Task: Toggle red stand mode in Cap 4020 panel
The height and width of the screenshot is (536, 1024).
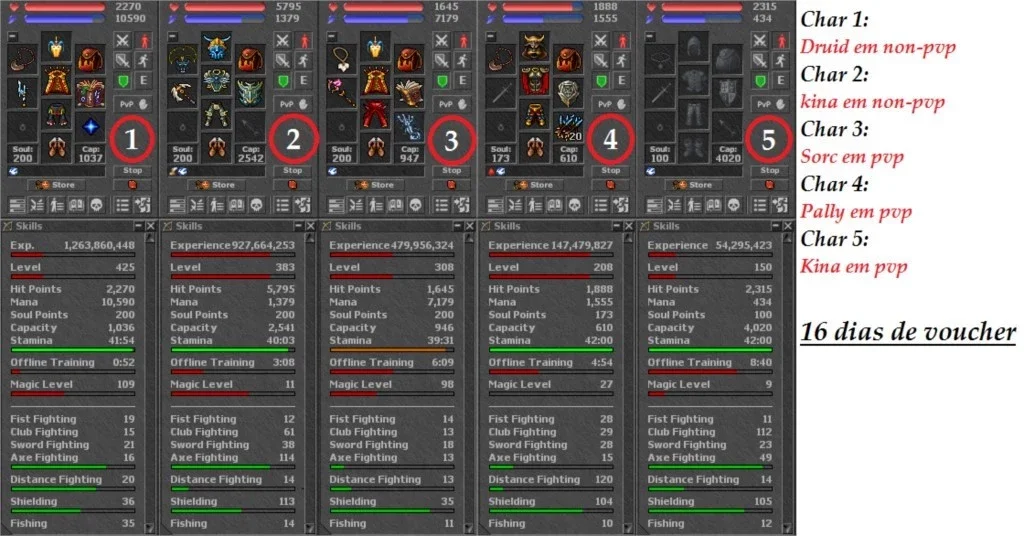Action: (780, 40)
